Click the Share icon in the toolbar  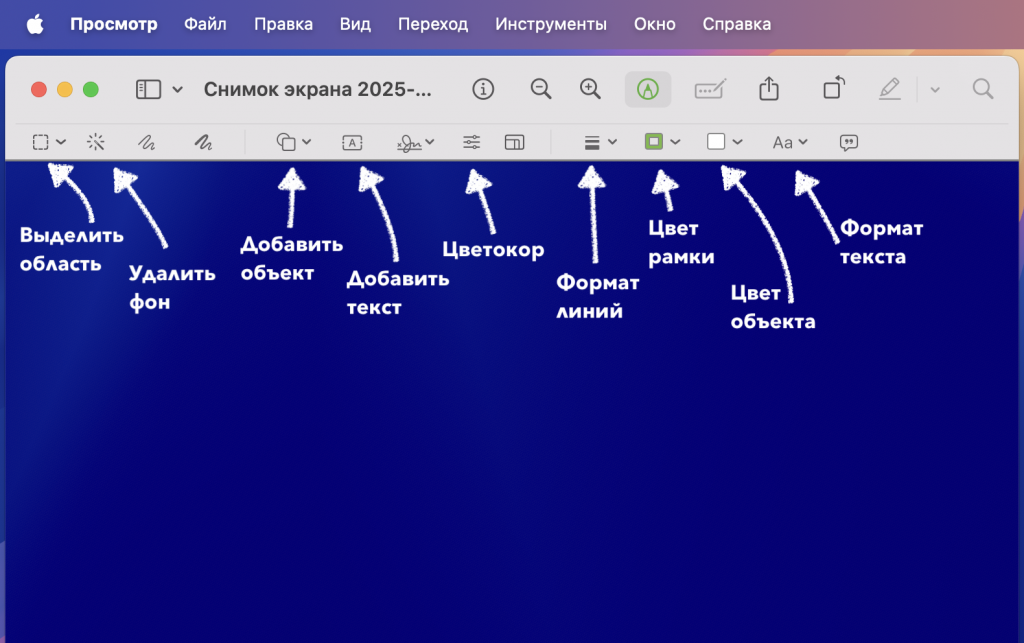click(x=768, y=89)
